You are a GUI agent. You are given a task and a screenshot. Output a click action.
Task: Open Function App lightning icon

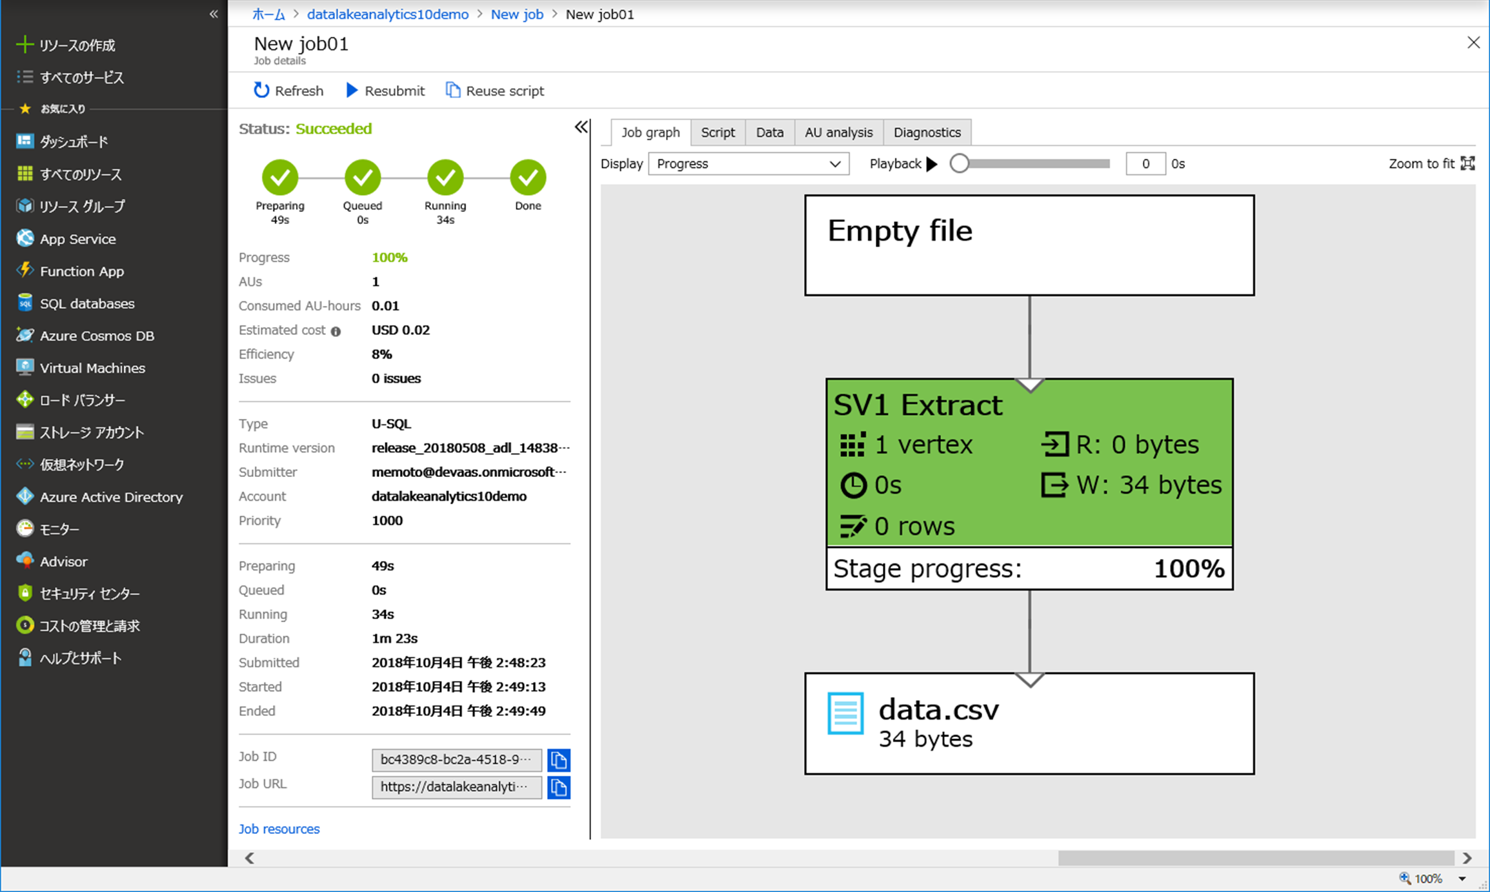point(25,271)
